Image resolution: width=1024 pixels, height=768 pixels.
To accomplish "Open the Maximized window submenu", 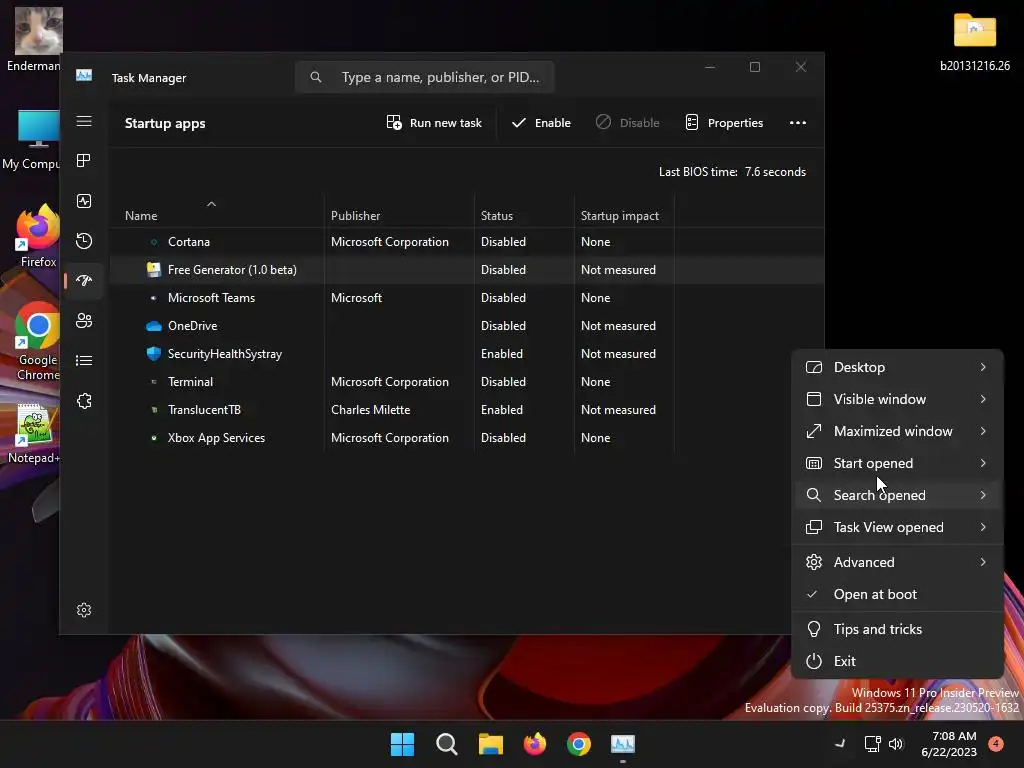I will [x=897, y=431].
